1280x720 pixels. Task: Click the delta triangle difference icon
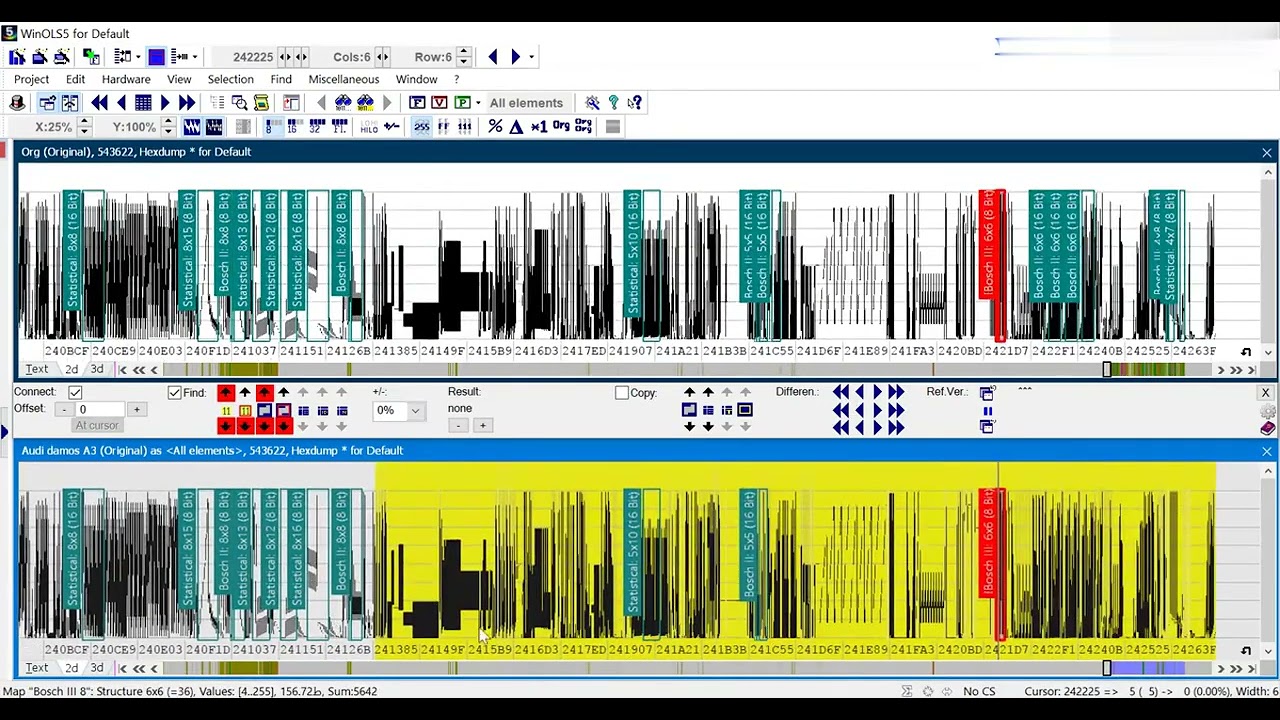pos(516,127)
